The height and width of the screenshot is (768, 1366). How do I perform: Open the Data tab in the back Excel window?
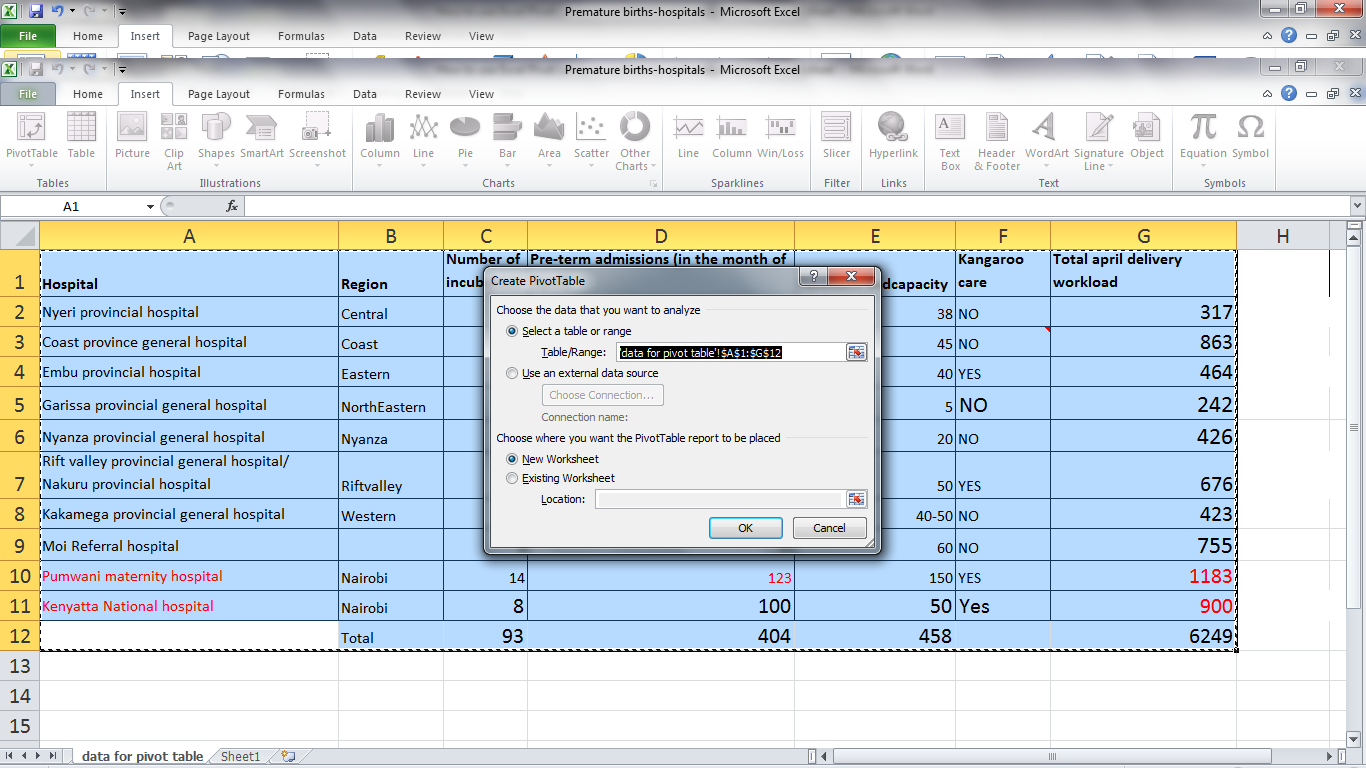365,36
